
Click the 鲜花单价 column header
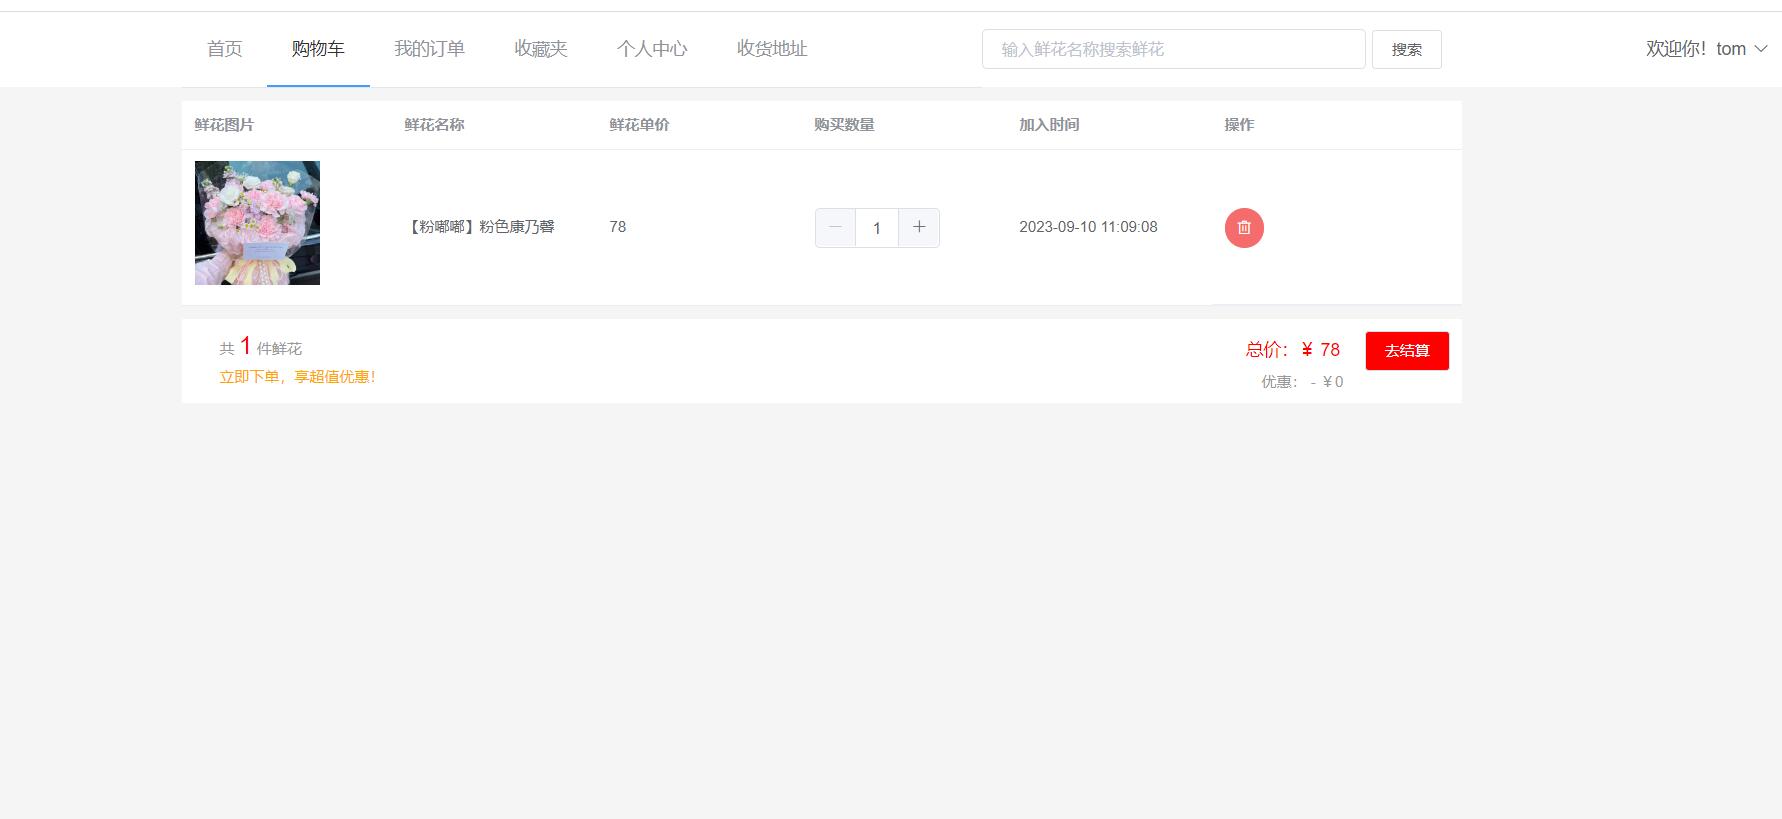tap(639, 125)
